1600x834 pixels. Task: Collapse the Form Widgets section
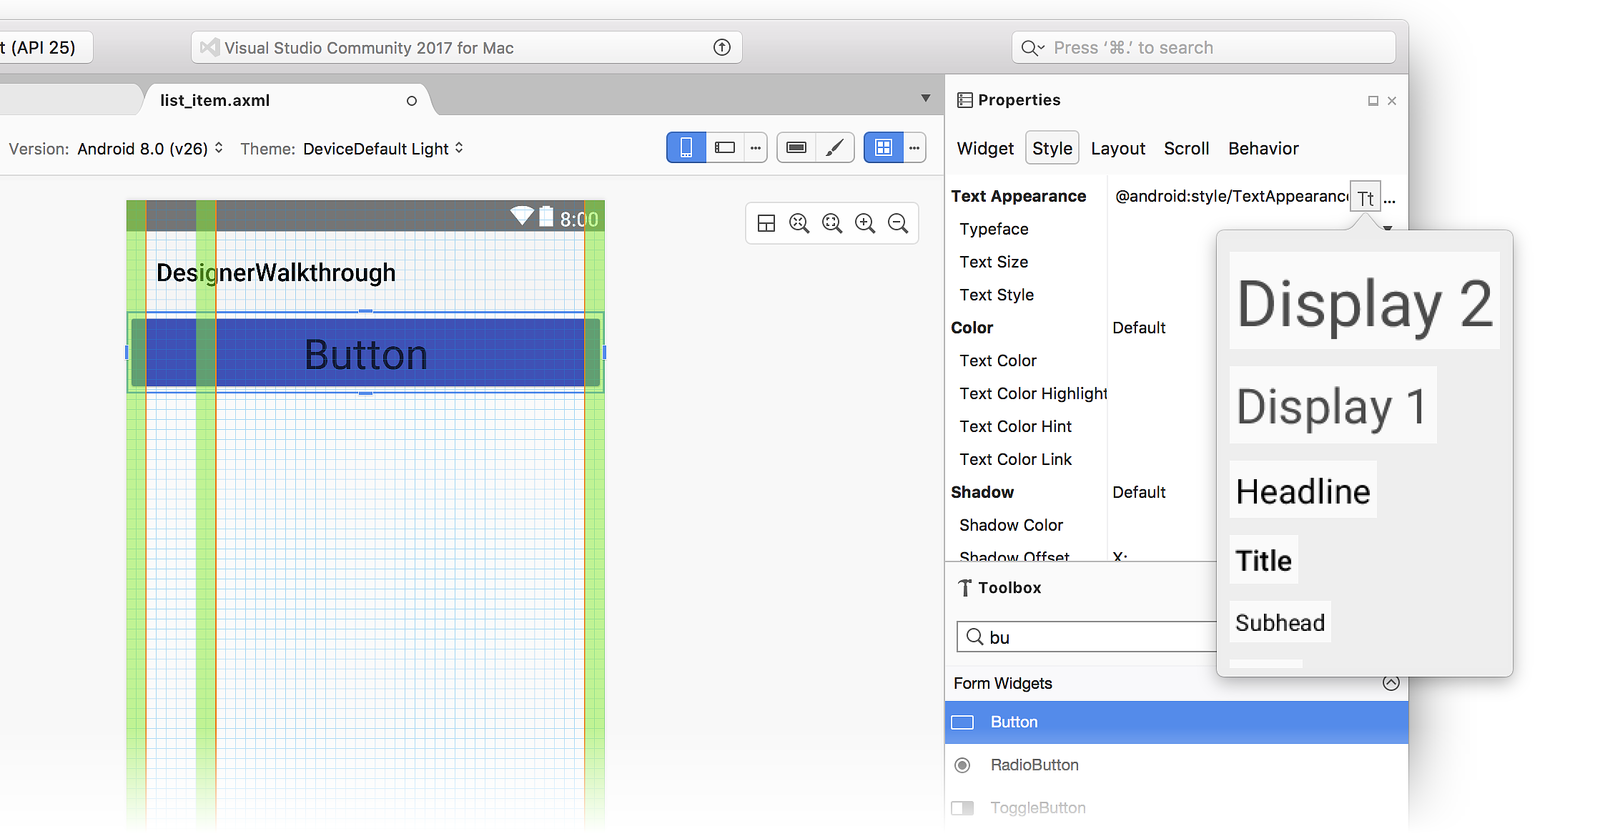pos(1391,683)
